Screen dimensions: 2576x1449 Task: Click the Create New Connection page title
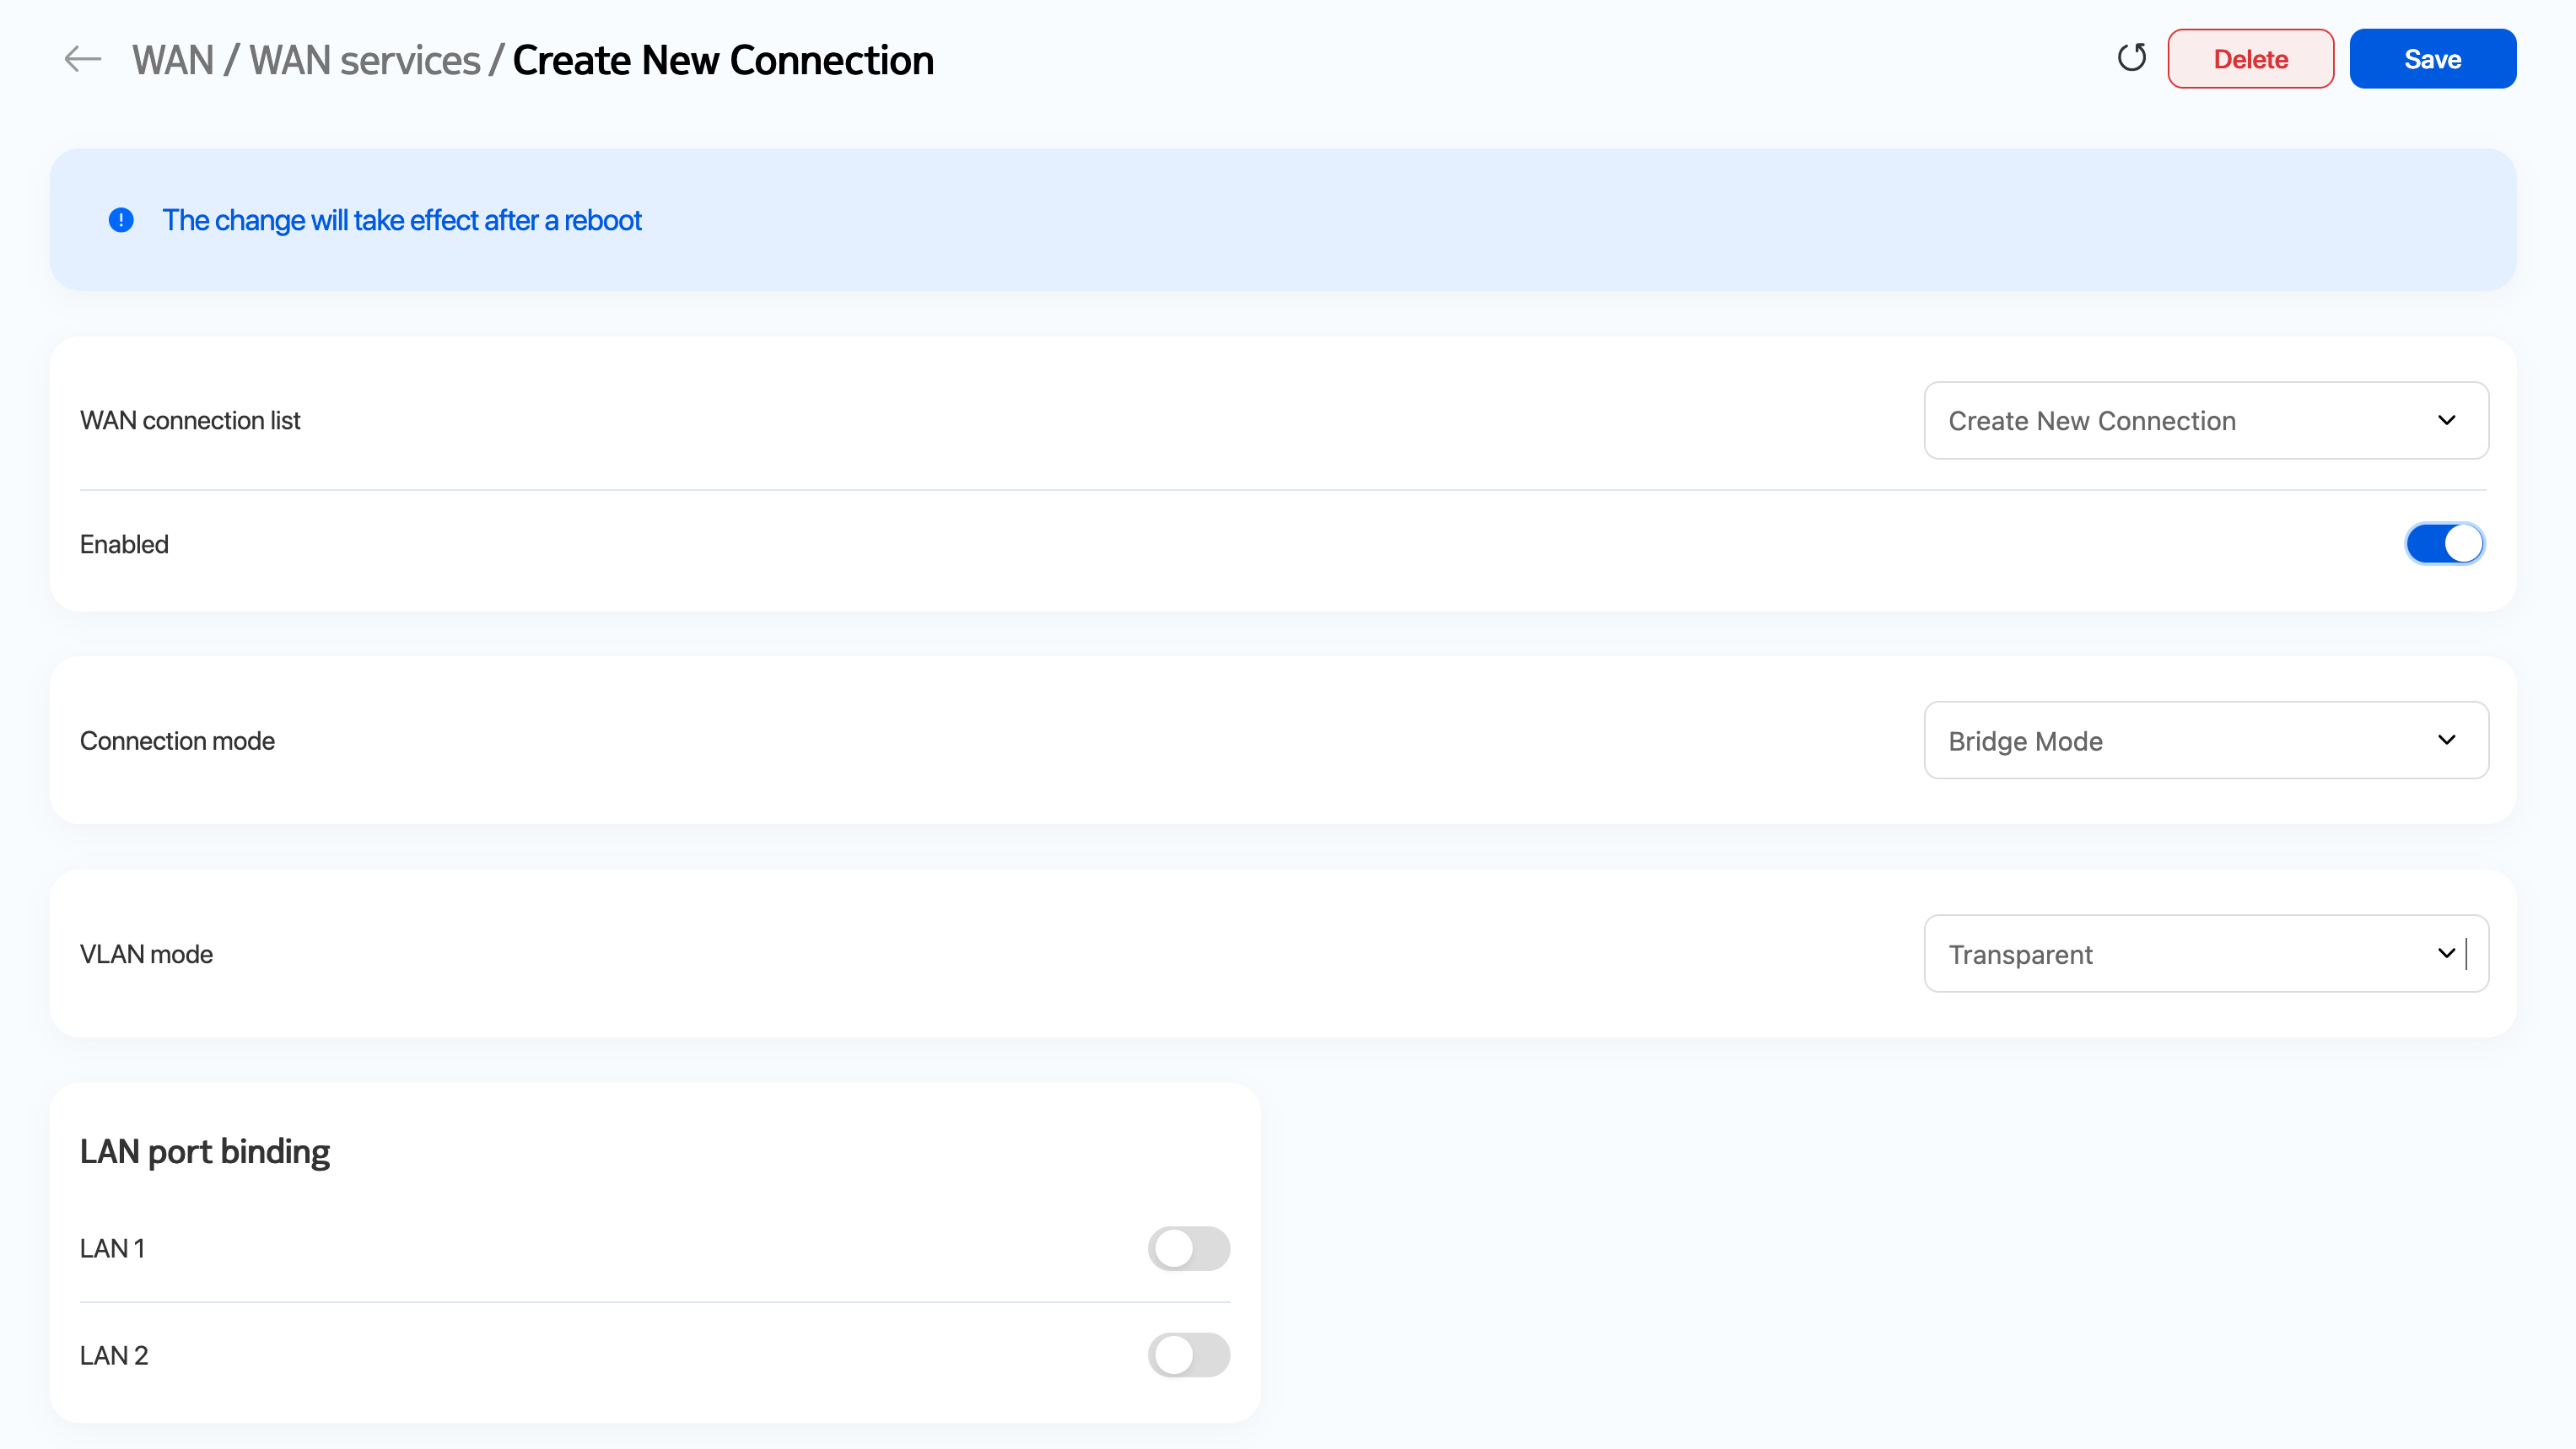click(x=723, y=60)
